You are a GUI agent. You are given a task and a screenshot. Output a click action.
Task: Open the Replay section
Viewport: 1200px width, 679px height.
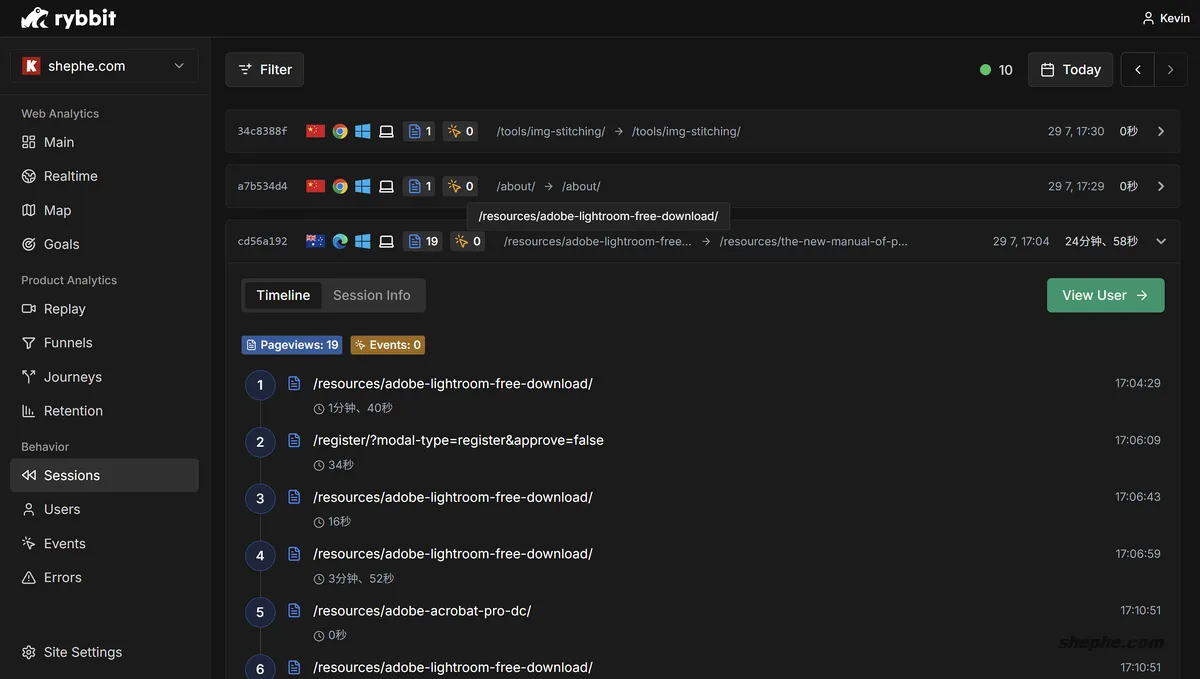pos(64,309)
